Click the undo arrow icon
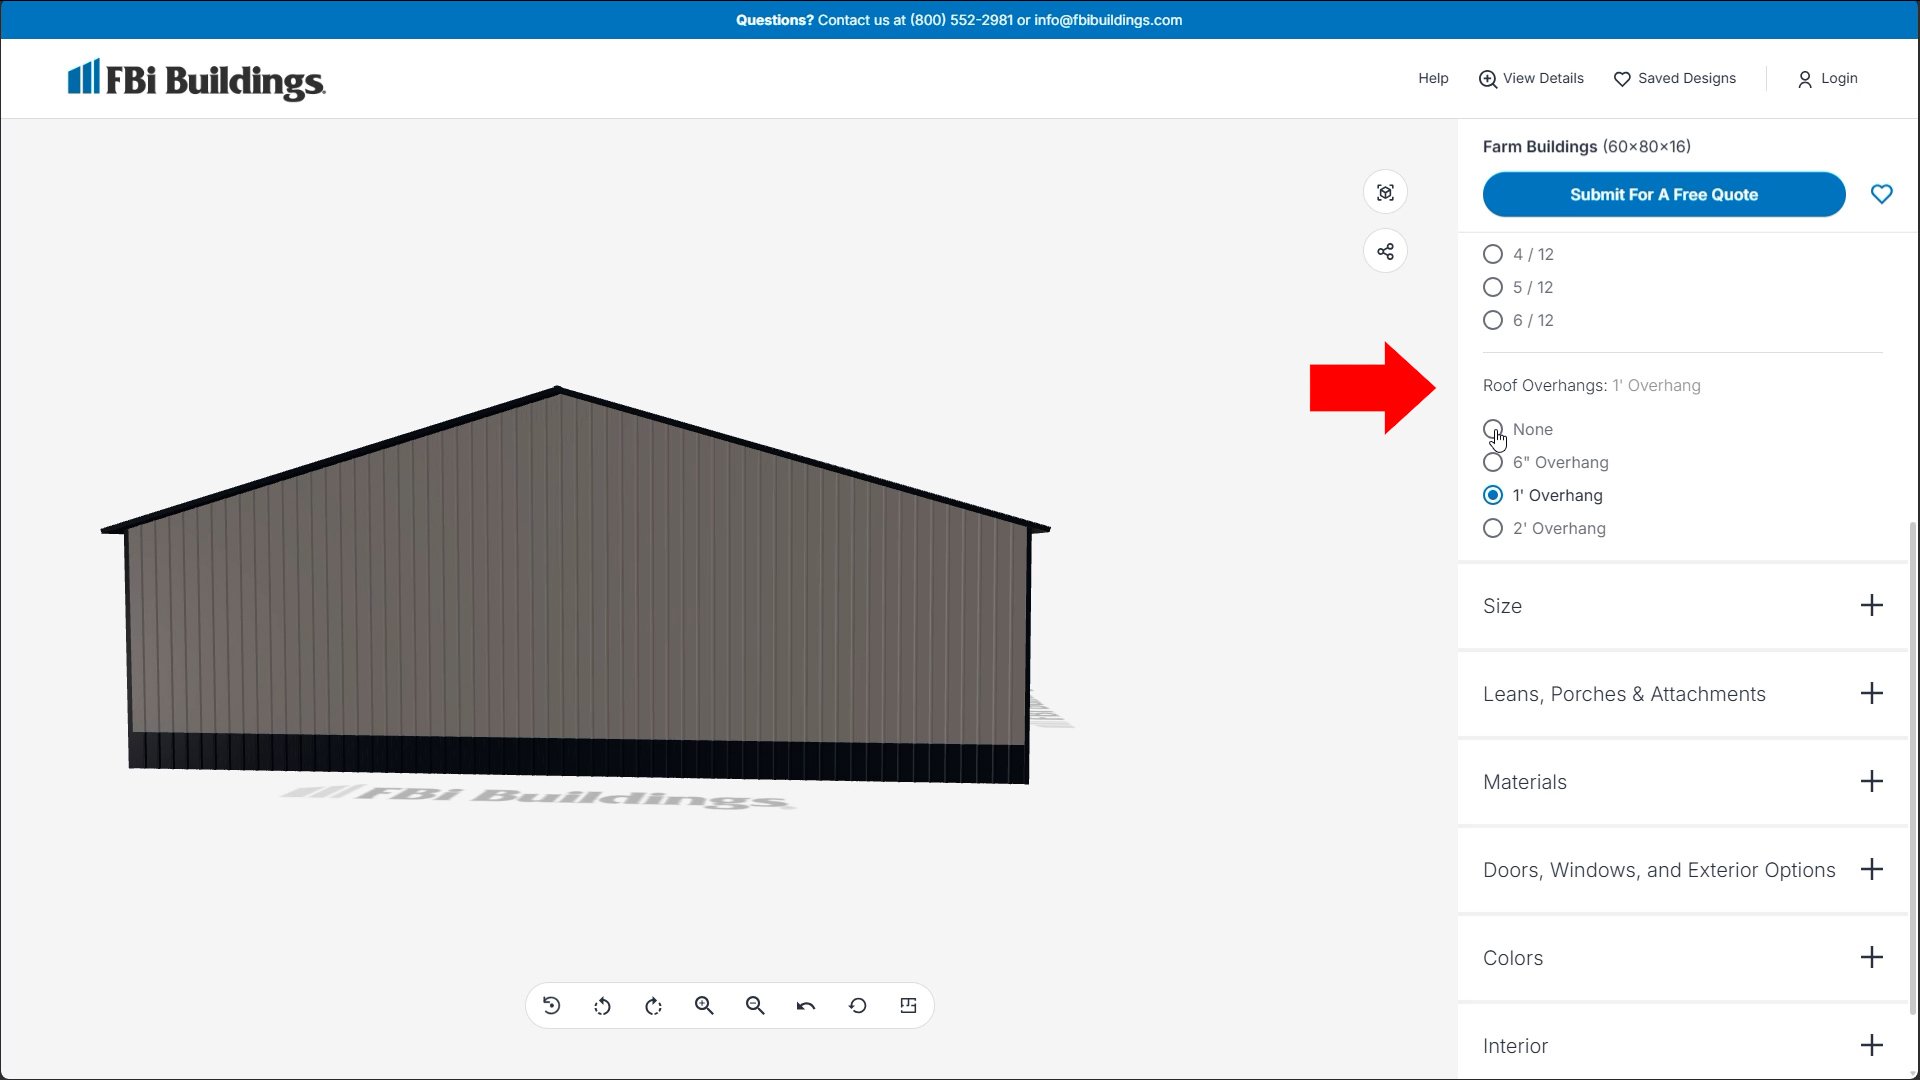The width and height of the screenshot is (1920, 1080). (806, 1006)
